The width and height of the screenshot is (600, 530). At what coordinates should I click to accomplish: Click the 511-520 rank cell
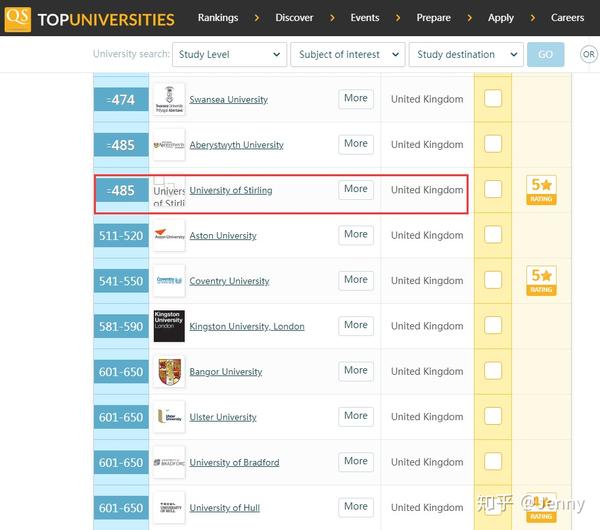click(121, 236)
